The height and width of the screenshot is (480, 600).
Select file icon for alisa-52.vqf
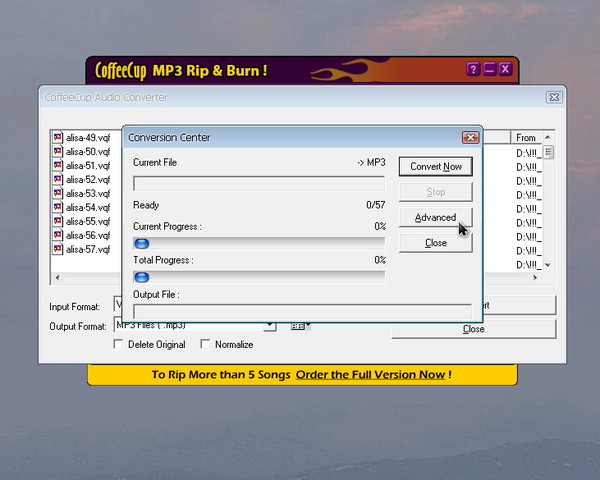58,179
